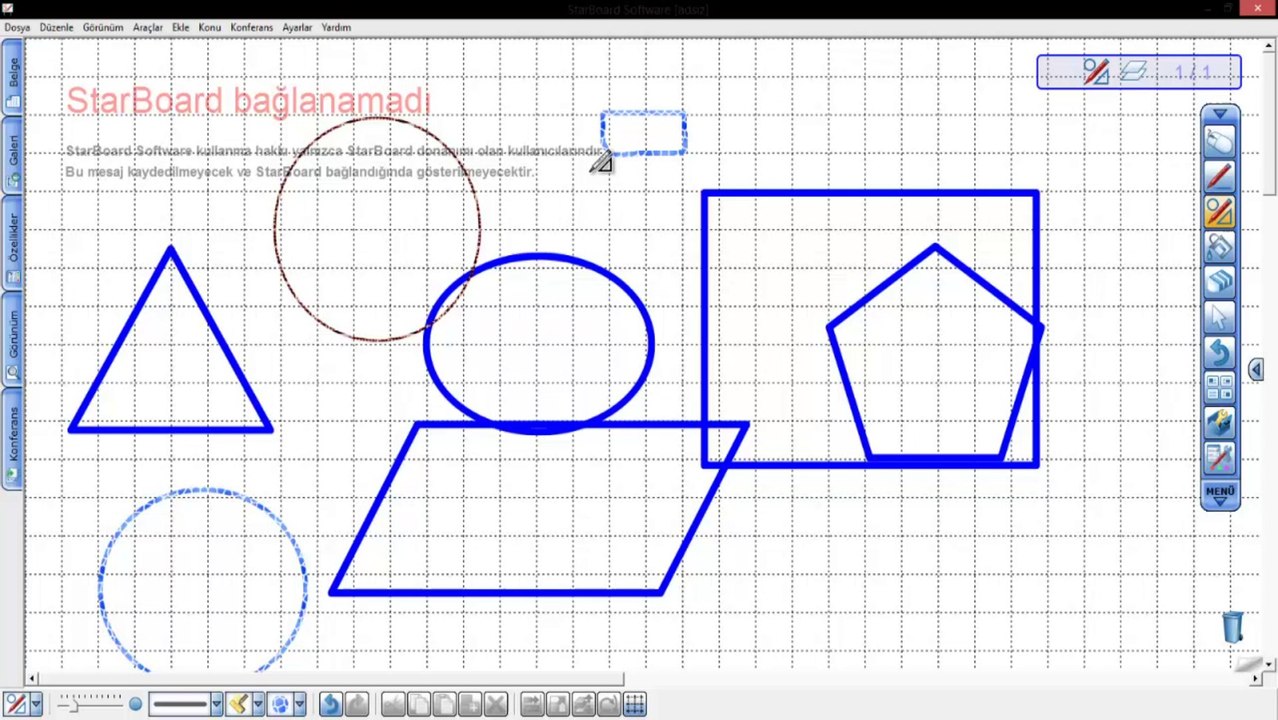This screenshot has height=720, width=1278.
Task: Open the toolbox accessories icon
Action: click(1220, 423)
